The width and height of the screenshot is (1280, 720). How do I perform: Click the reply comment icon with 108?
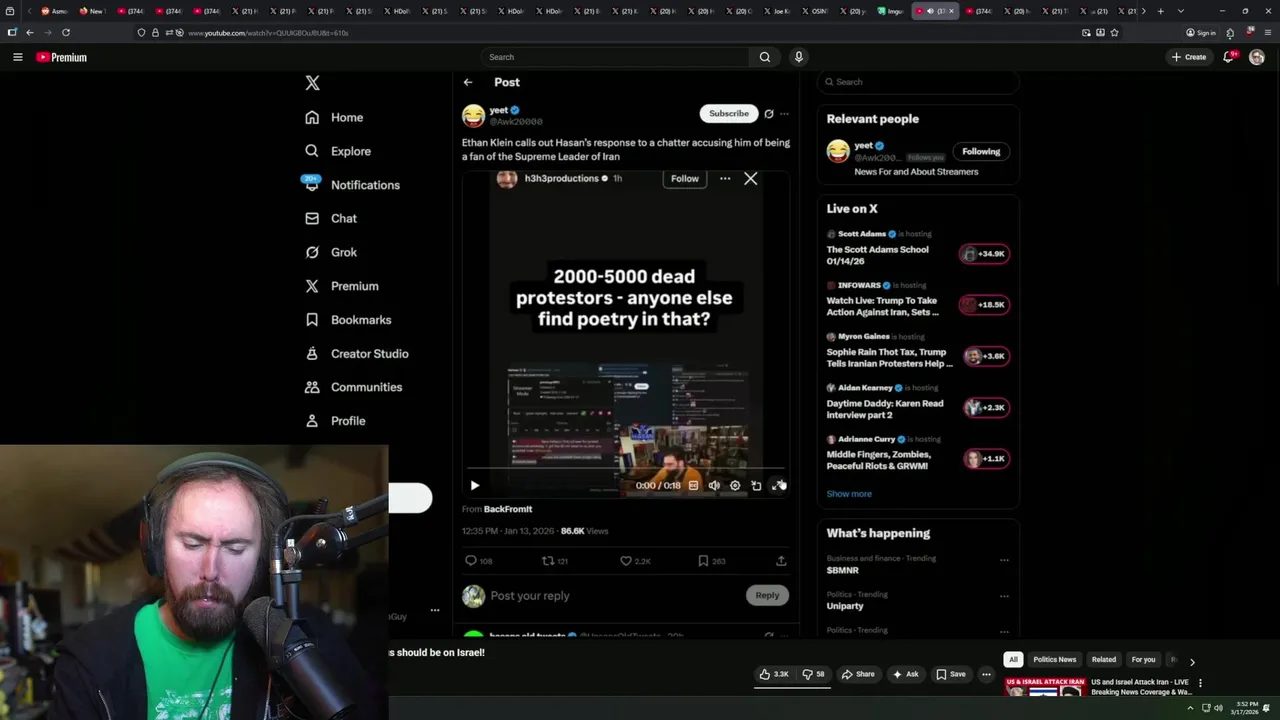pyautogui.click(x=479, y=561)
